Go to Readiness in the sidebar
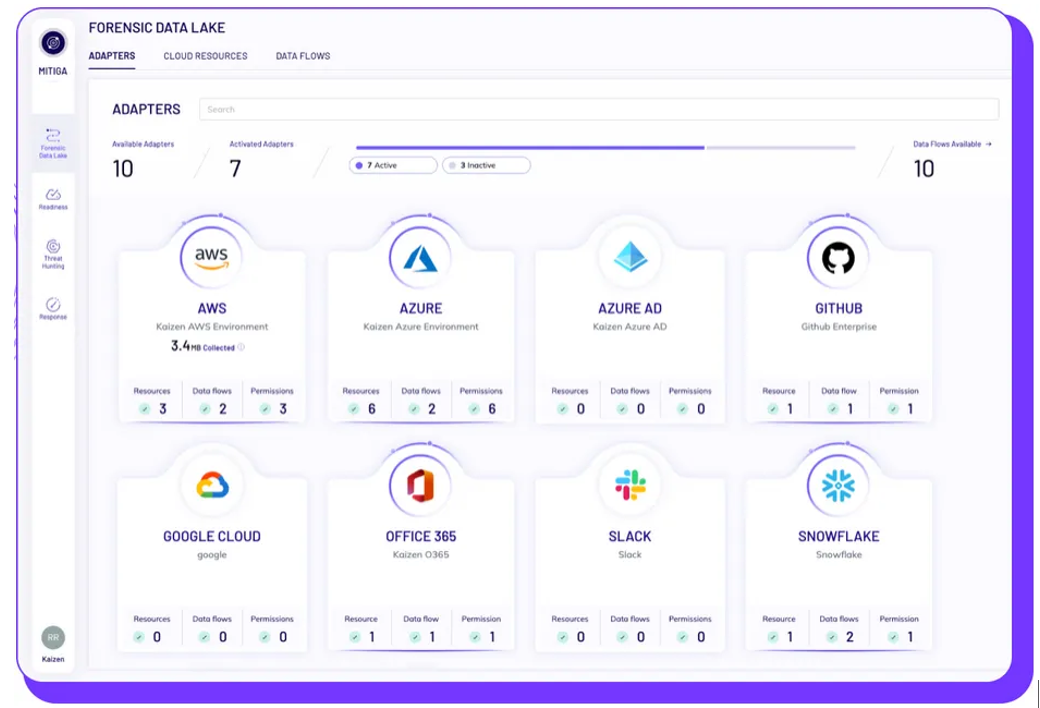Image resolution: width=1040 pixels, height=708 pixels. tap(53, 198)
